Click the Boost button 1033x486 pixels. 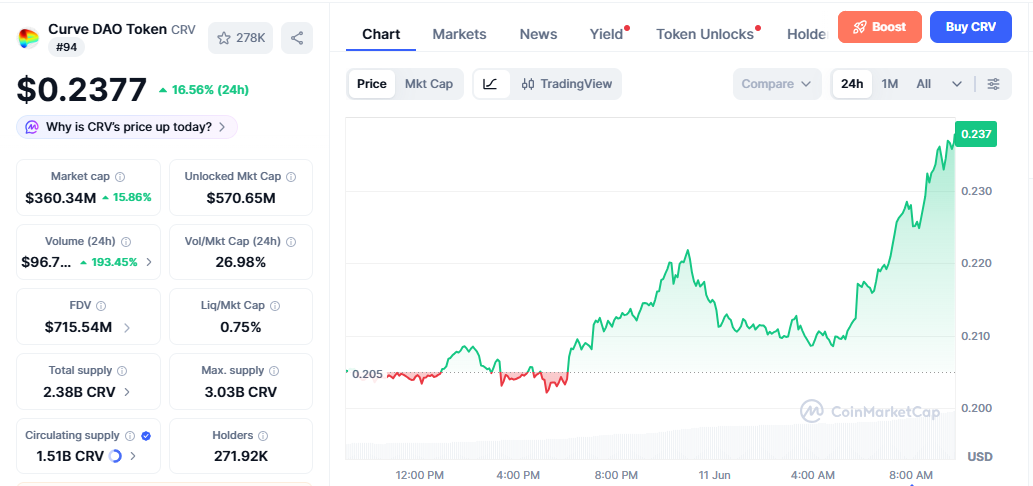[879, 27]
